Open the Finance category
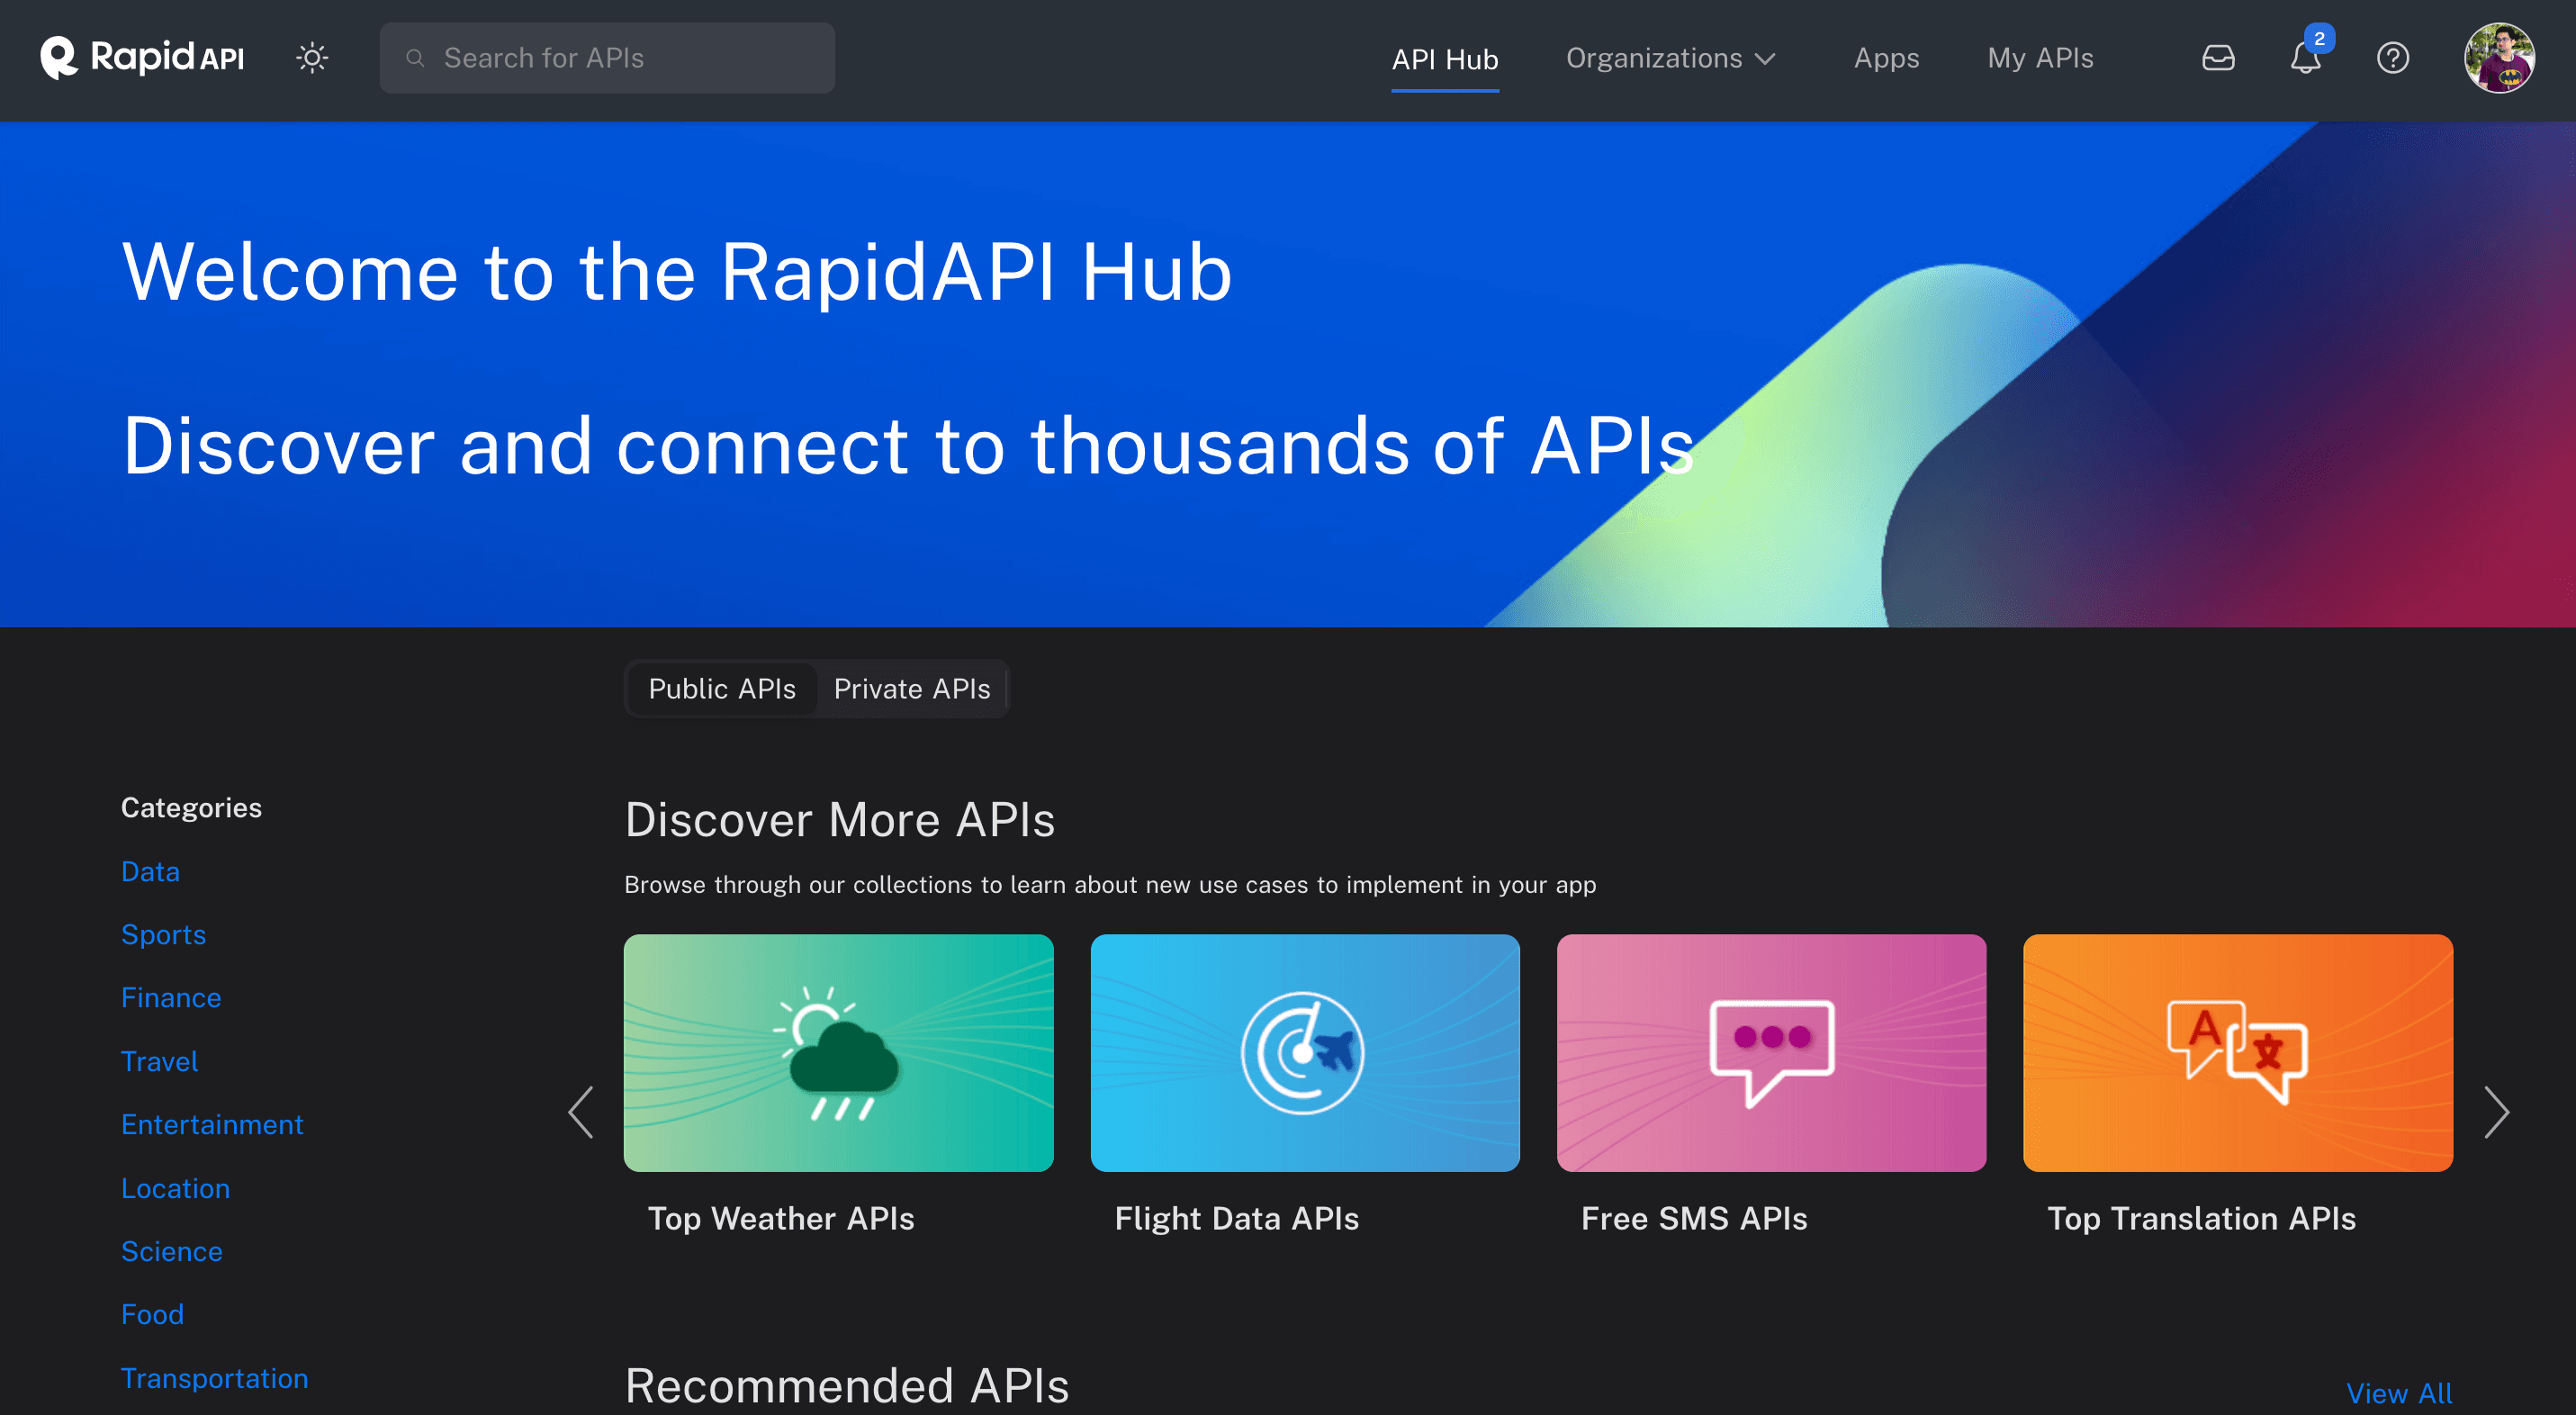 [x=171, y=997]
